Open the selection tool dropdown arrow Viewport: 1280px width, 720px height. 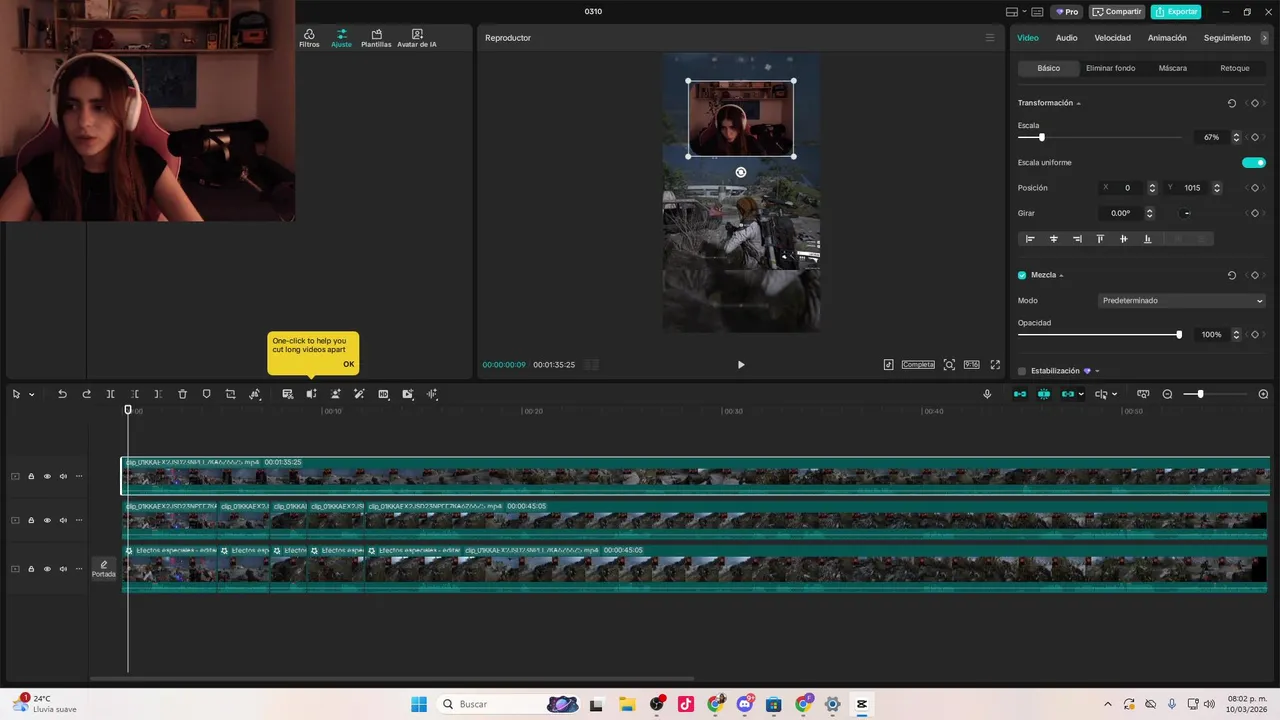[31, 394]
